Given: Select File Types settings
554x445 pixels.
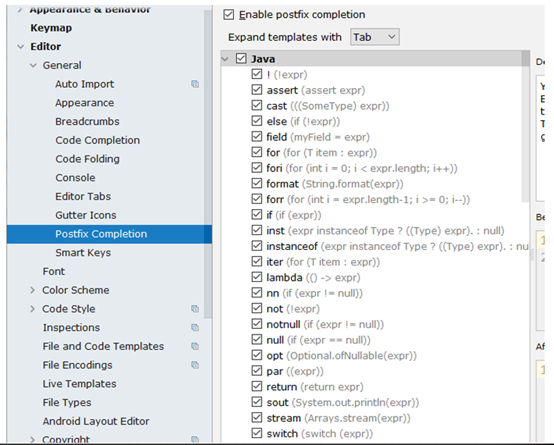Looking at the screenshot, I should point(67,403).
